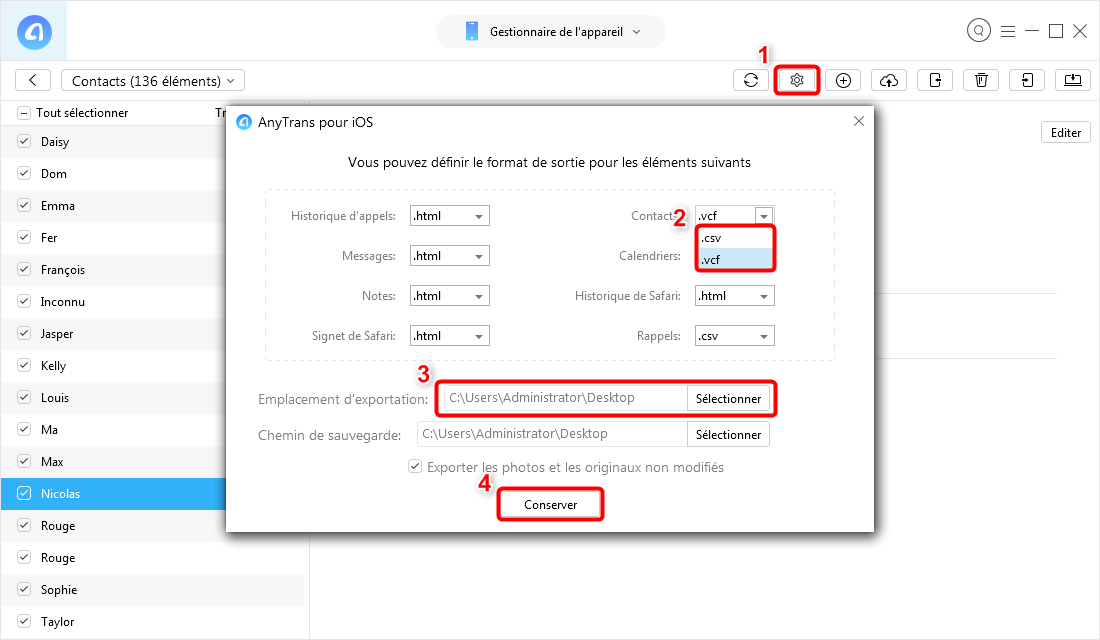
Task: Go back with the left arrow button
Action: tap(33, 80)
